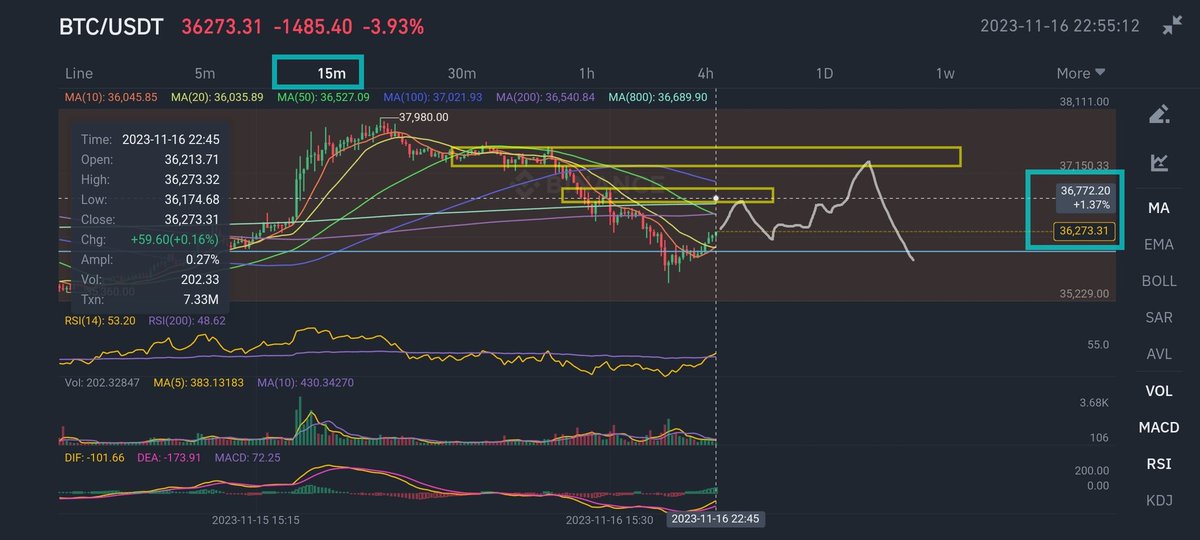Click the MA(50): 36,527.09 legend
The height and width of the screenshot is (540, 1200).
click(x=323, y=97)
